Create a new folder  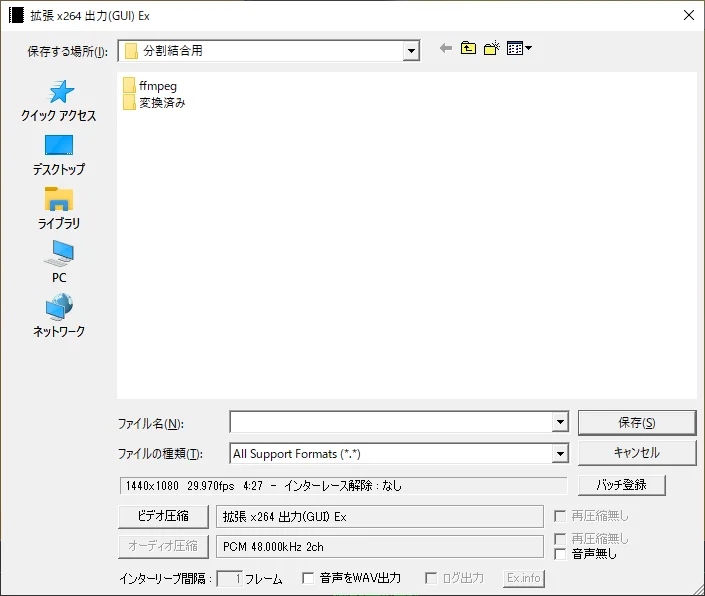(491, 49)
